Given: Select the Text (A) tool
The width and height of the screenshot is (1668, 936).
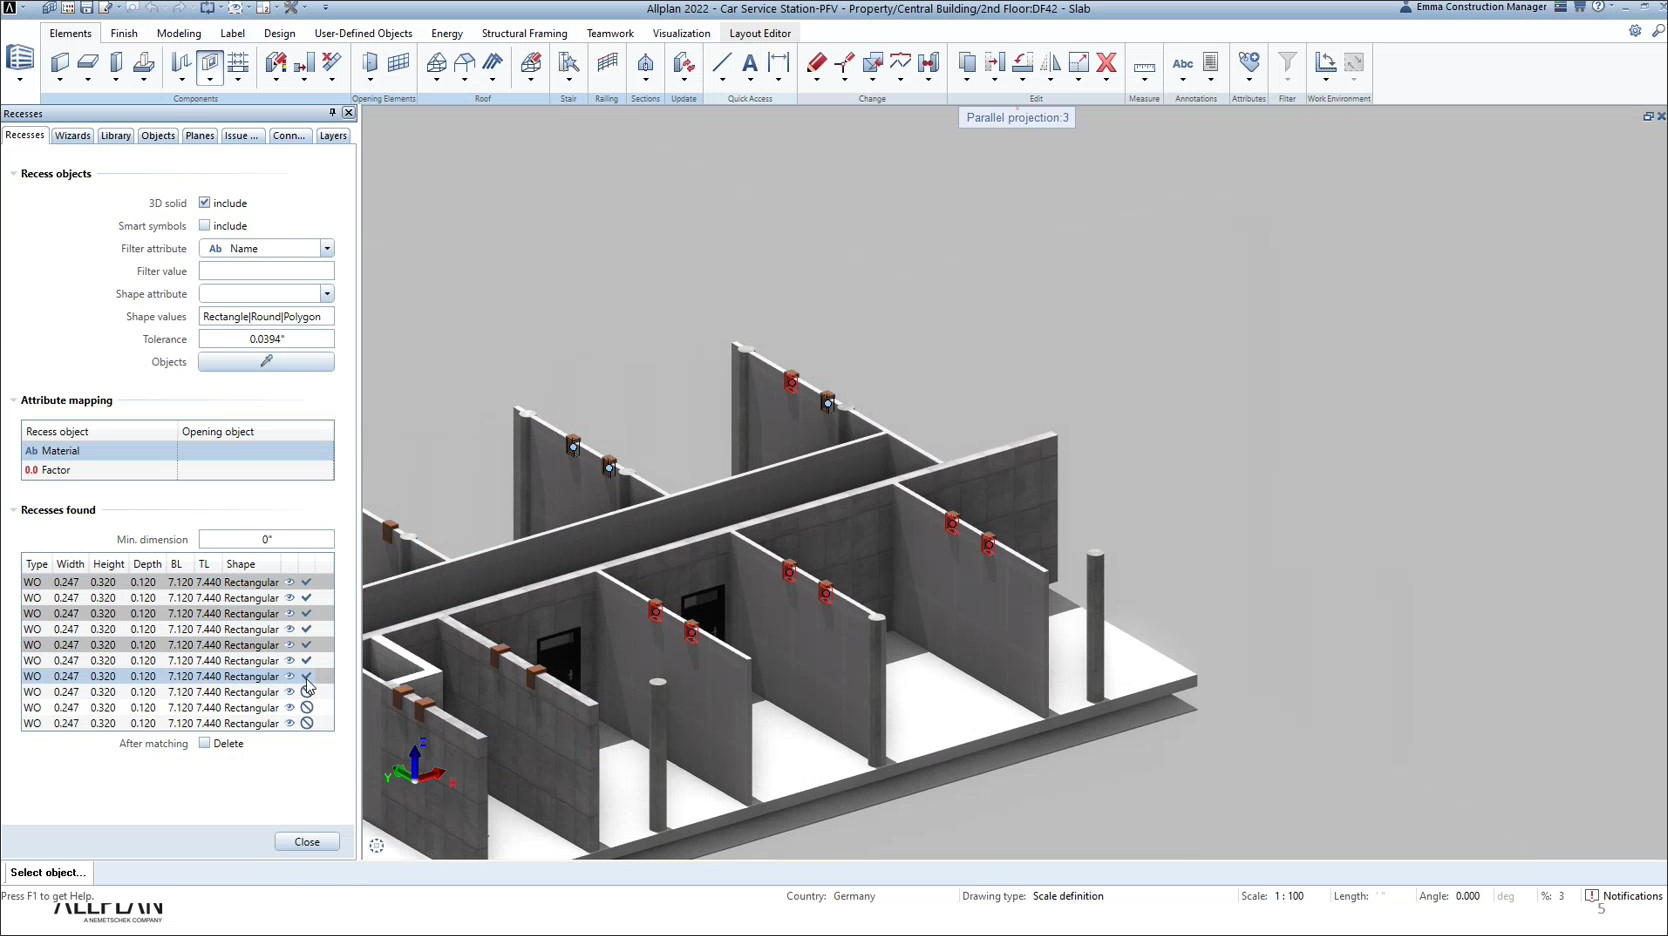Looking at the screenshot, I should tap(750, 62).
